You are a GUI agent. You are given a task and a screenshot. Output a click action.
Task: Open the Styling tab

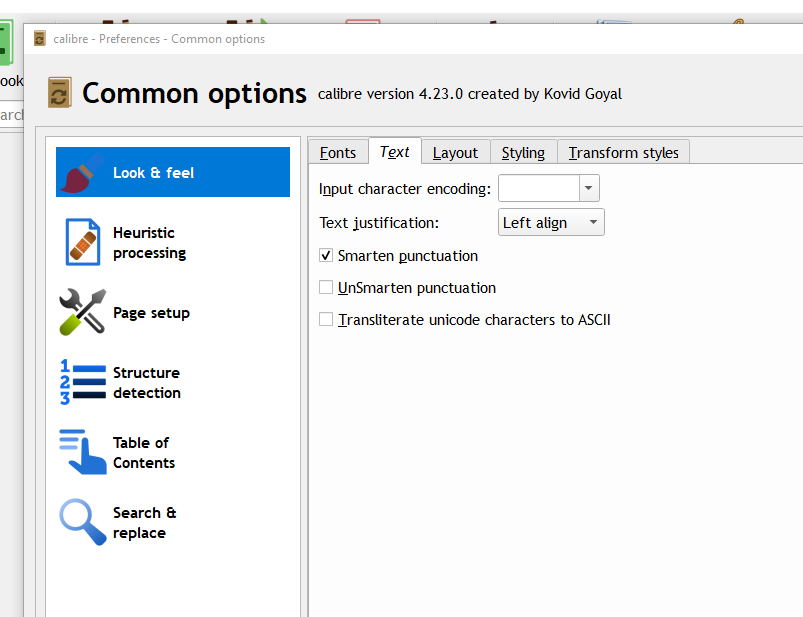pyautogui.click(x=523, y=153)
